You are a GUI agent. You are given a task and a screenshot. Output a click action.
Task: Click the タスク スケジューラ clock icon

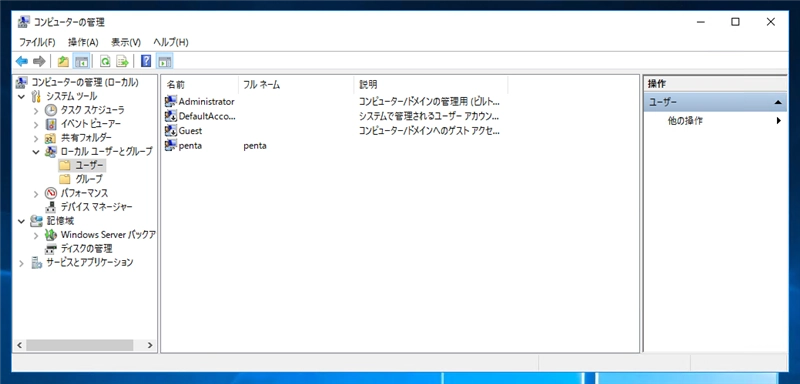51,110
